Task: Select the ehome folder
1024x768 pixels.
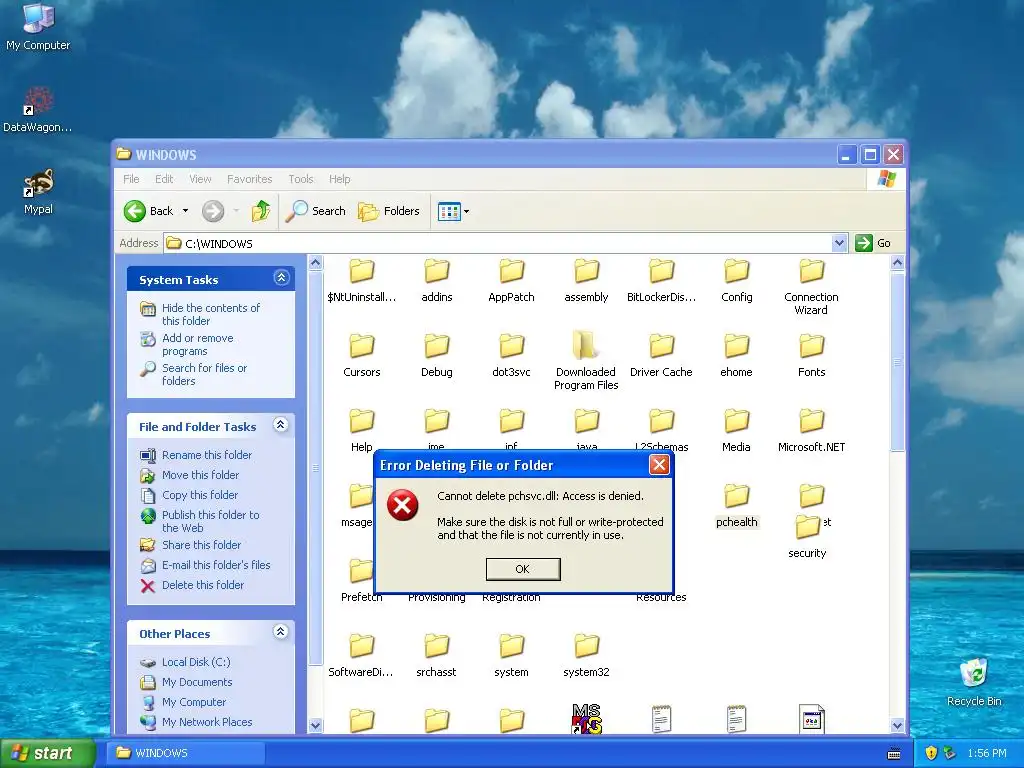Action: (737, 356)
